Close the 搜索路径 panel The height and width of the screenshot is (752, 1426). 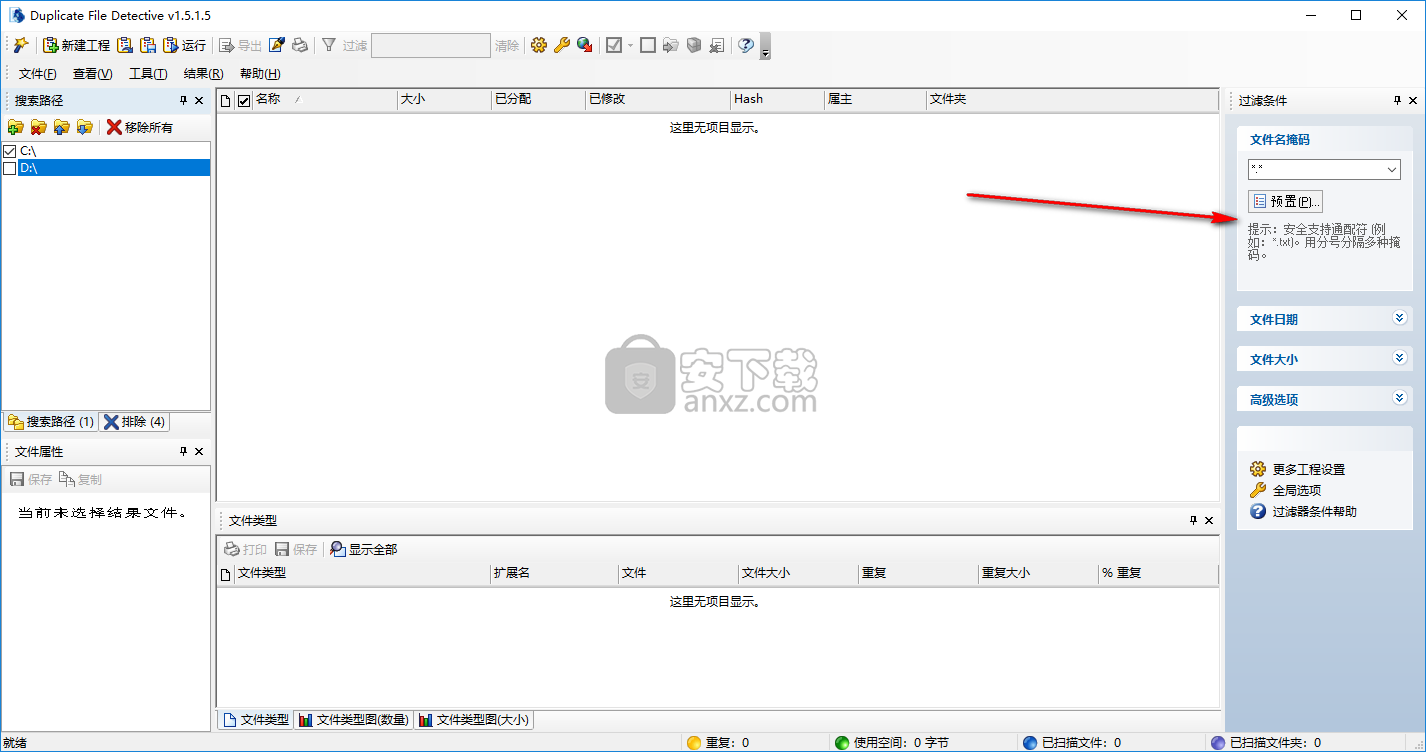coord(199,100)
